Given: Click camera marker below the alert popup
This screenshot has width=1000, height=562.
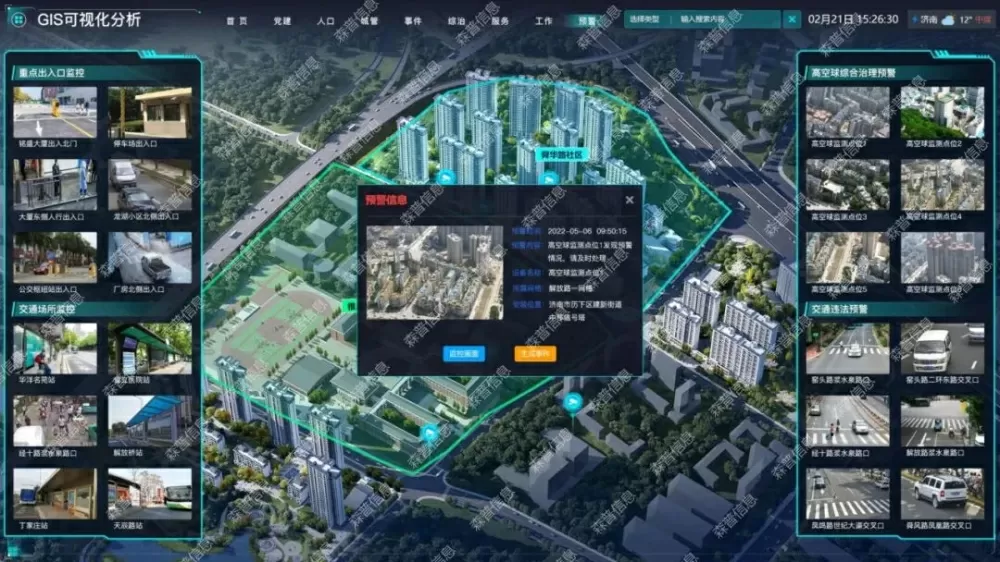Looking at the screenshot, I should [572, 403].
